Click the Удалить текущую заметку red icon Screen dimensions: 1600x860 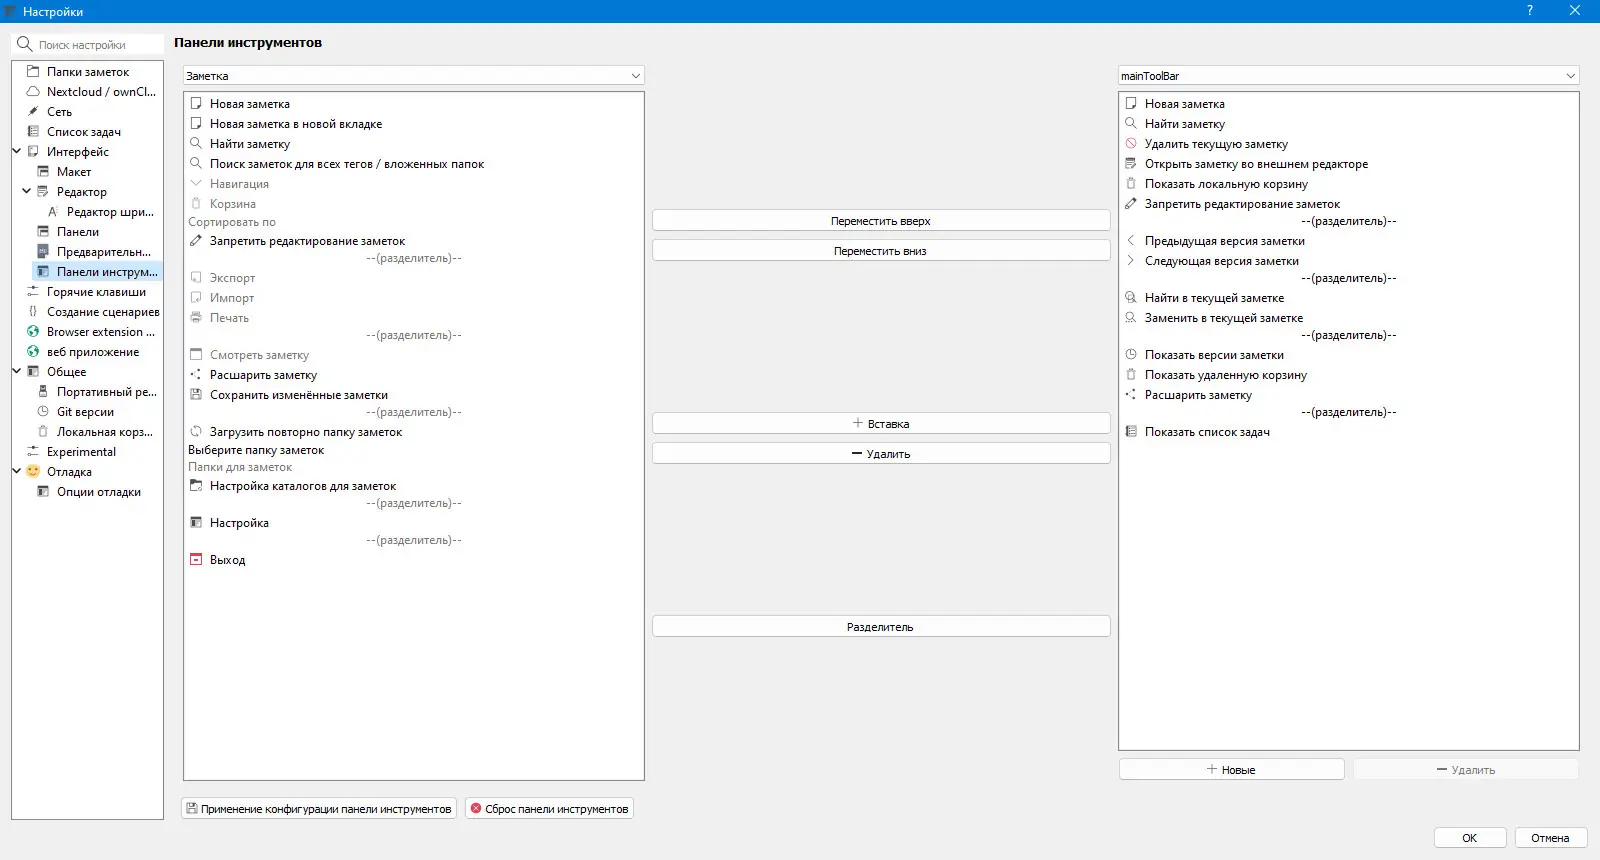(x=1131, y=144)
